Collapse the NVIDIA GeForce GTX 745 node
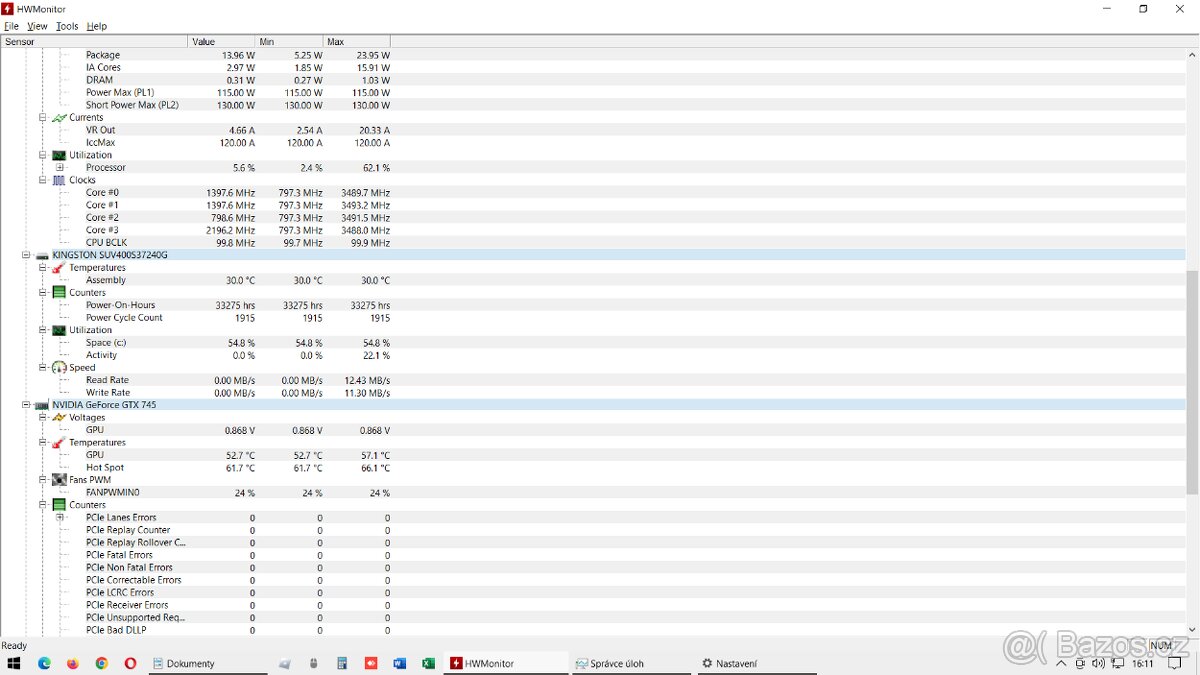This screenshot has width=1200, height=675. pyautogui.click(x=26, y=405)
